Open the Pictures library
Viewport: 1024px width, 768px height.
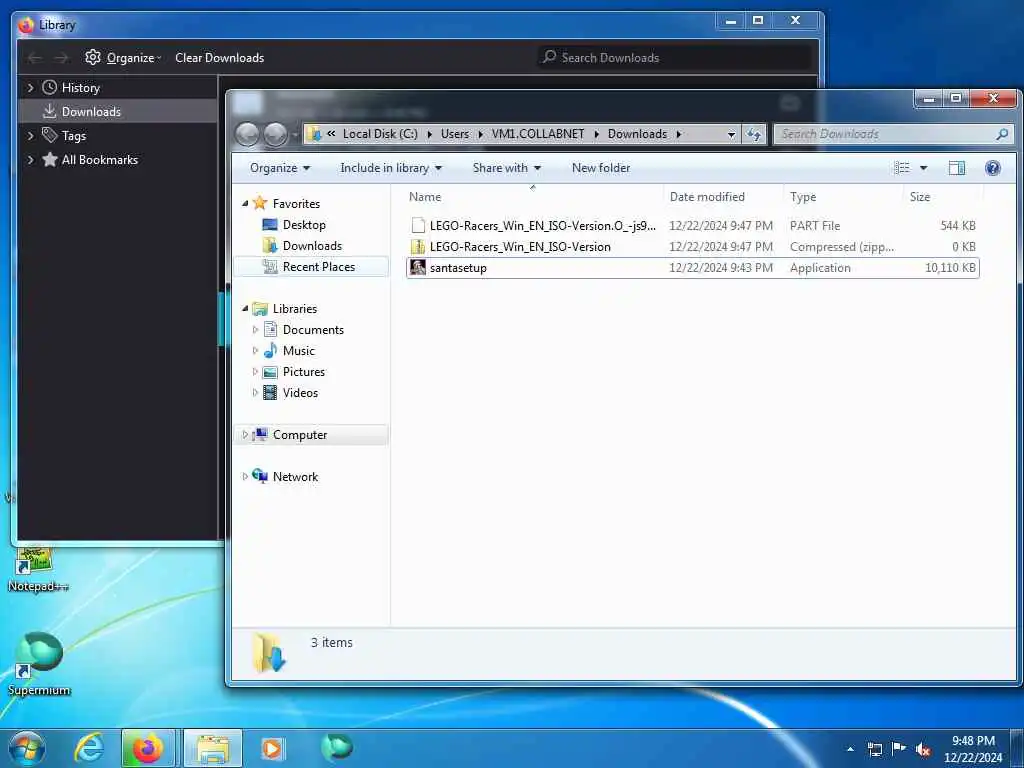tap(303, 372)
